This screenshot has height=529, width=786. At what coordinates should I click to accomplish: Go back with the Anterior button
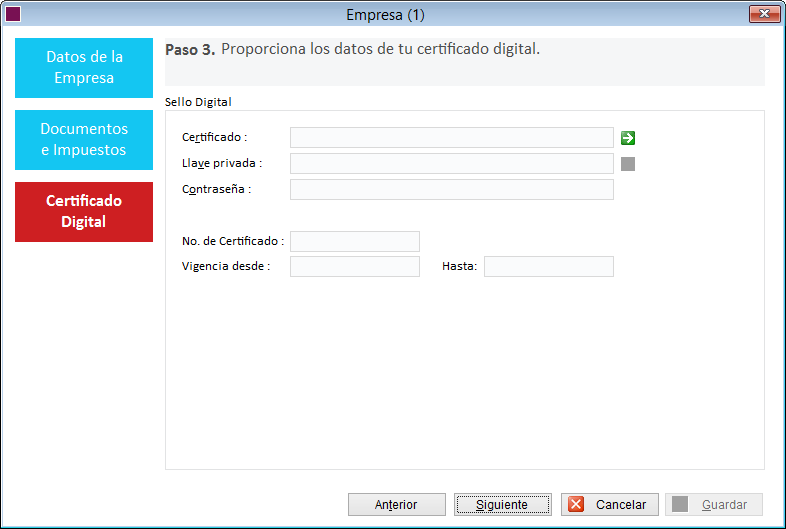coord(397,504)
